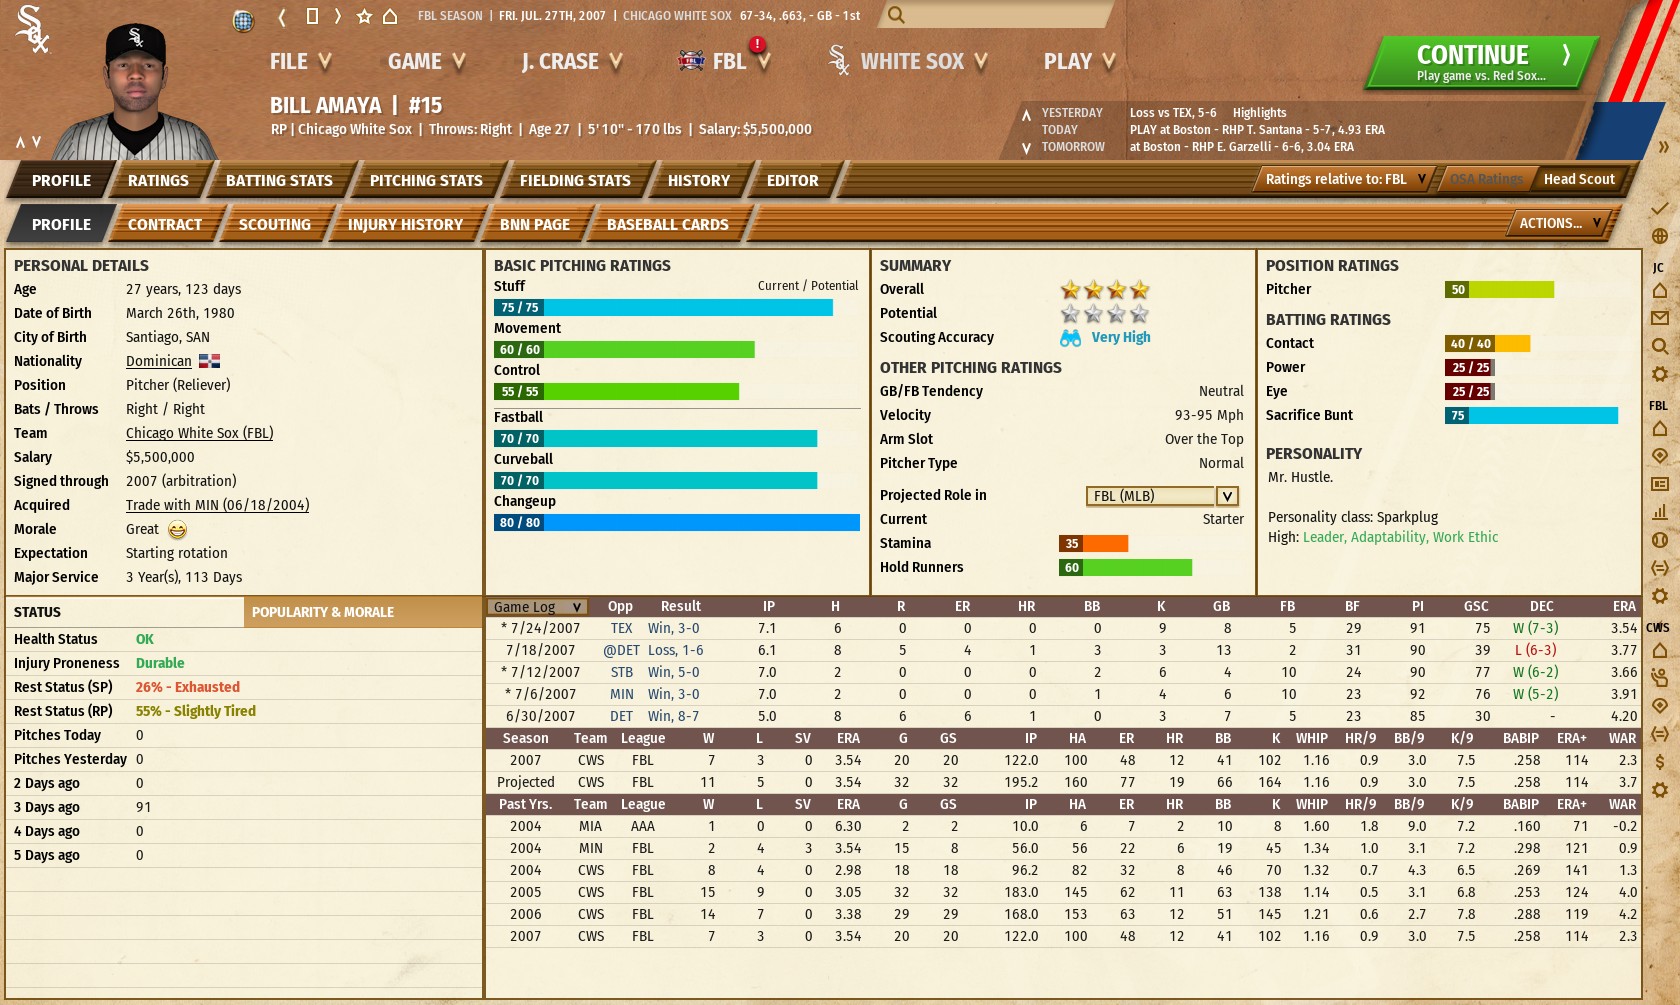The height and width of the screenshot is (1005, 1680).
Task: Select the Head Scout ratings option
Action: tap(1578, 179)
